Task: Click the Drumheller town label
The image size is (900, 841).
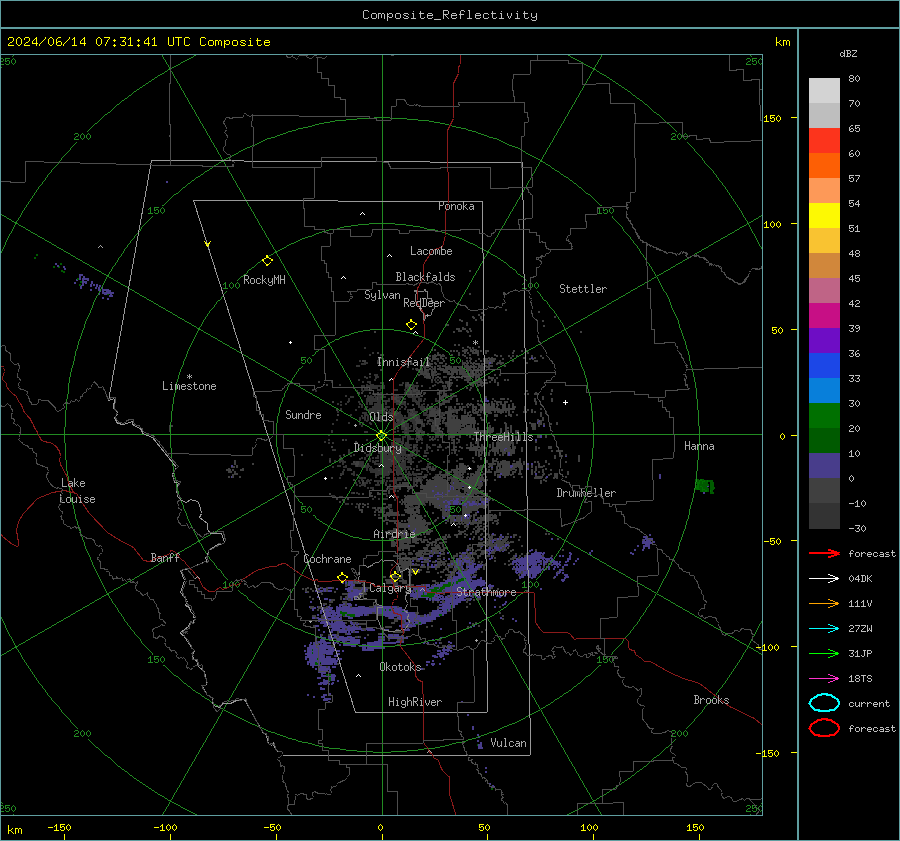Action: pyautogui.click(x=586, y=493)
